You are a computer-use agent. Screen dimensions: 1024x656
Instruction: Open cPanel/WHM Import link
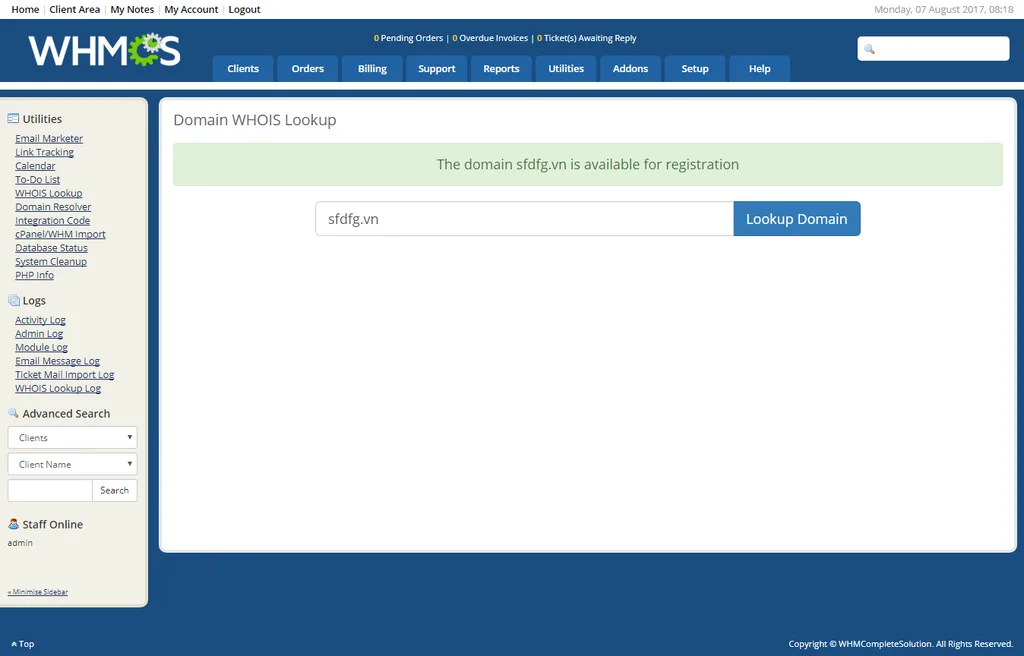(x=60, y=234)
